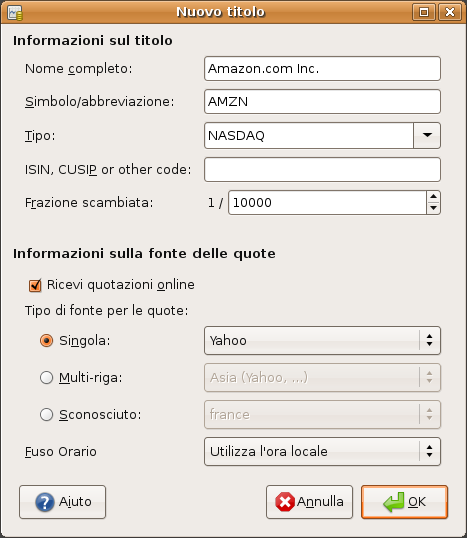The height and width of the screenshot is (538, 467).
Task: Select the Multi-riga radio button
Action: coord(46,378)
